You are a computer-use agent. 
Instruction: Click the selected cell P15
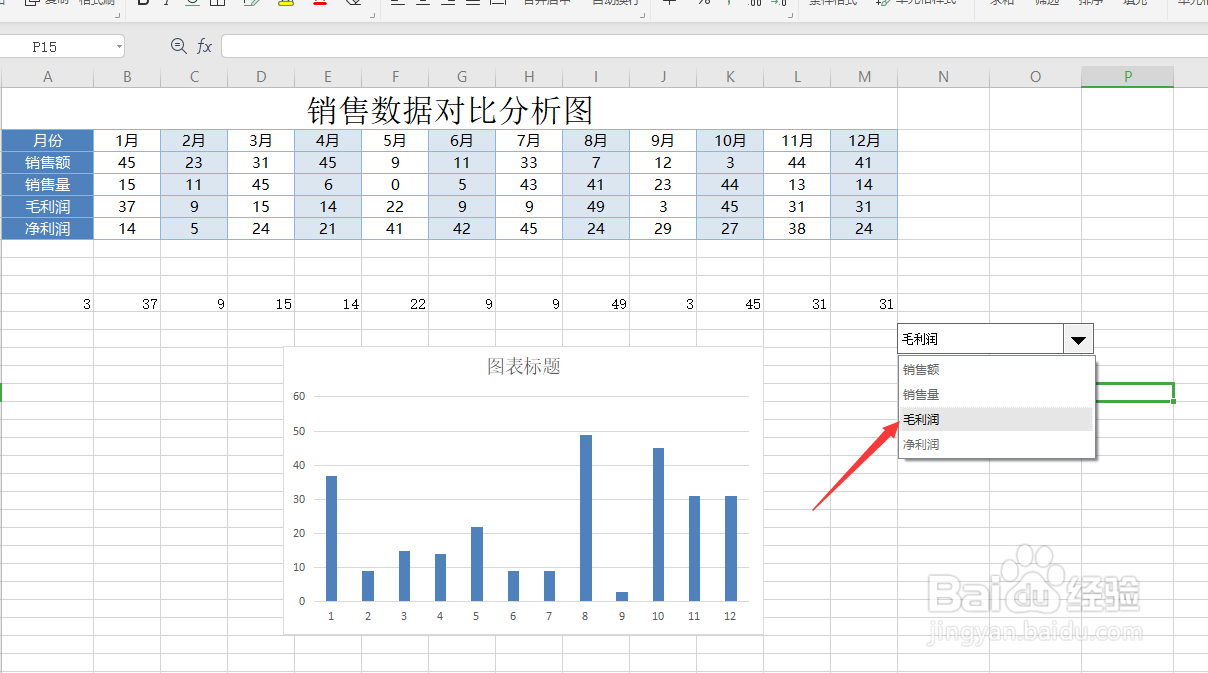tap(1127, 392)
